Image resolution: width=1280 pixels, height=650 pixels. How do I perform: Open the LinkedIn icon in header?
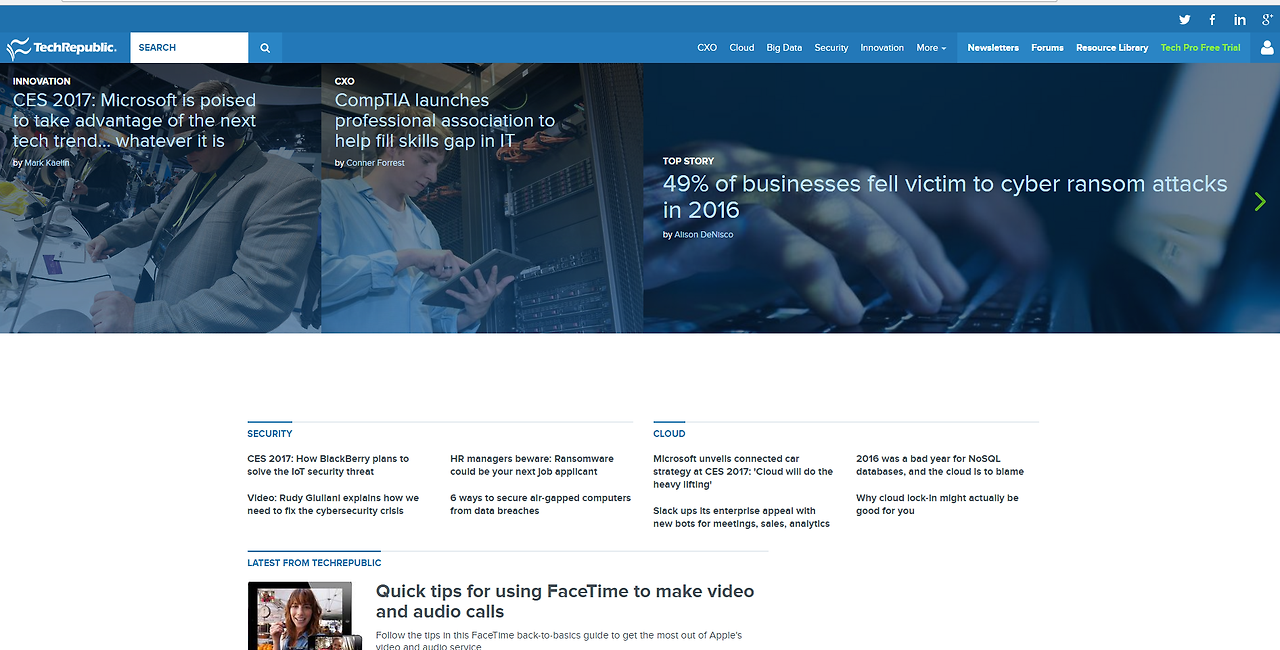click(x=1240, y=19)
